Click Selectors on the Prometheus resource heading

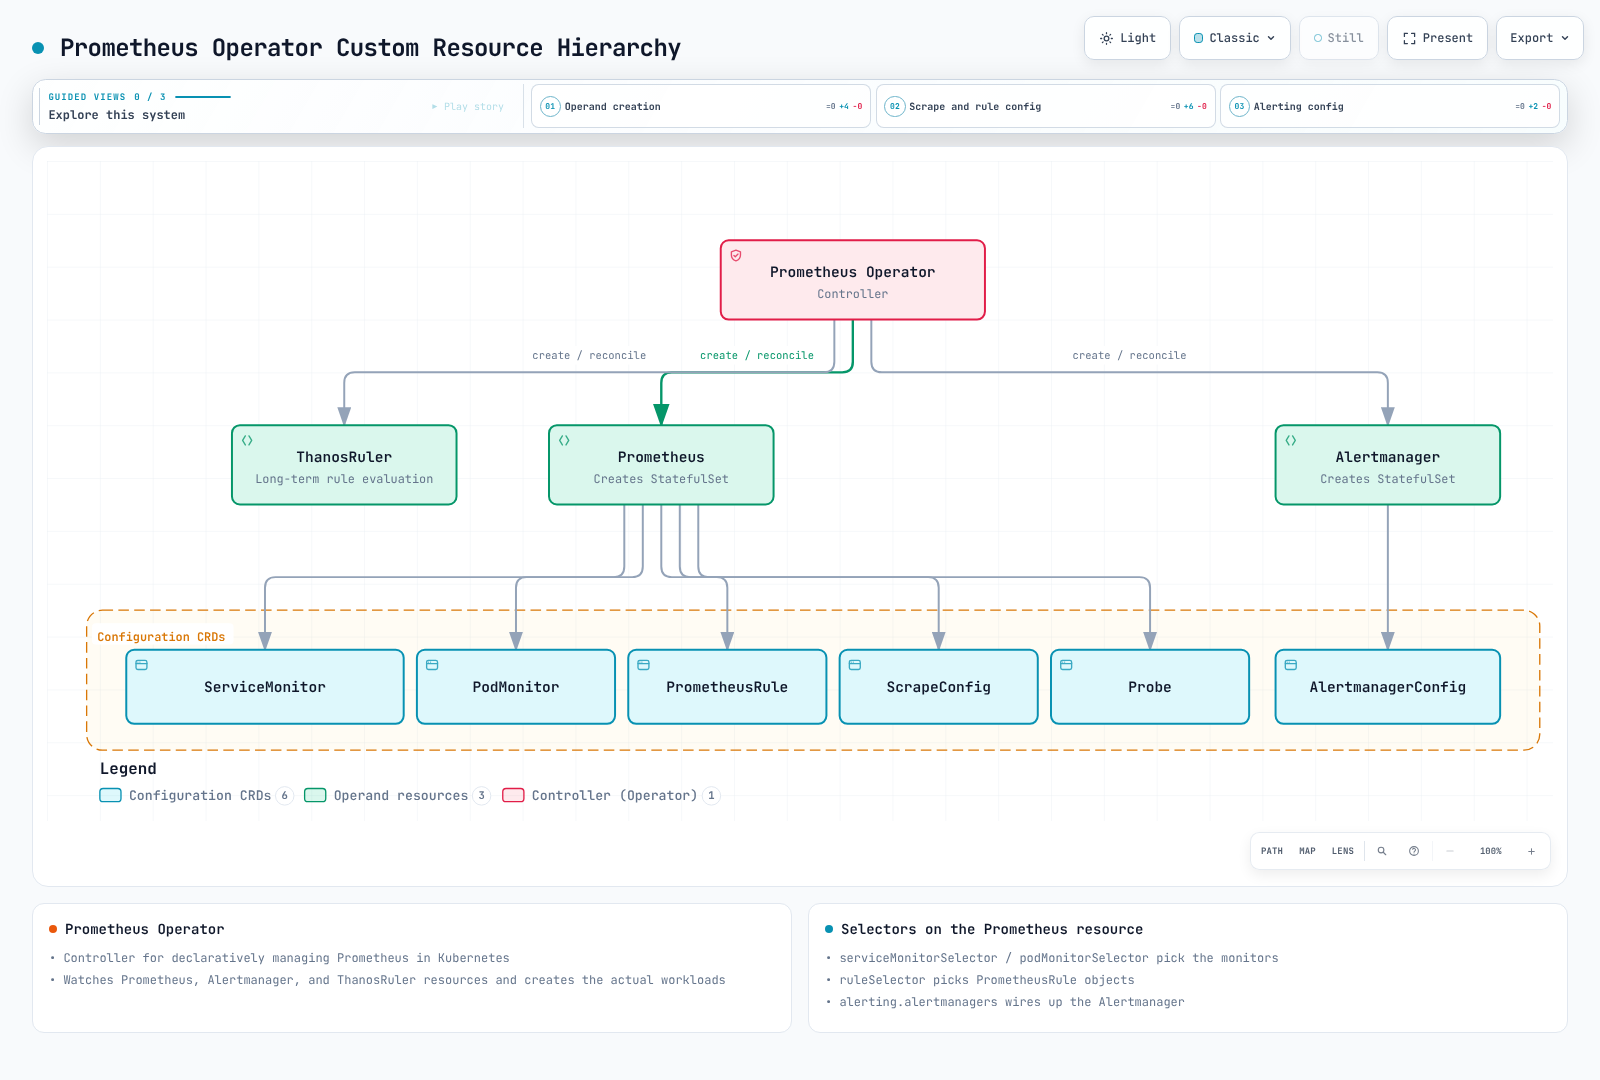(992, 929)
